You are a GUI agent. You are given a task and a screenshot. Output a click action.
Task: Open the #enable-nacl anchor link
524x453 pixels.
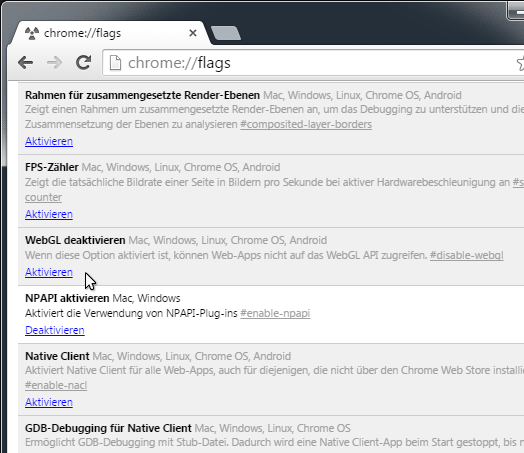click(56, 385)
